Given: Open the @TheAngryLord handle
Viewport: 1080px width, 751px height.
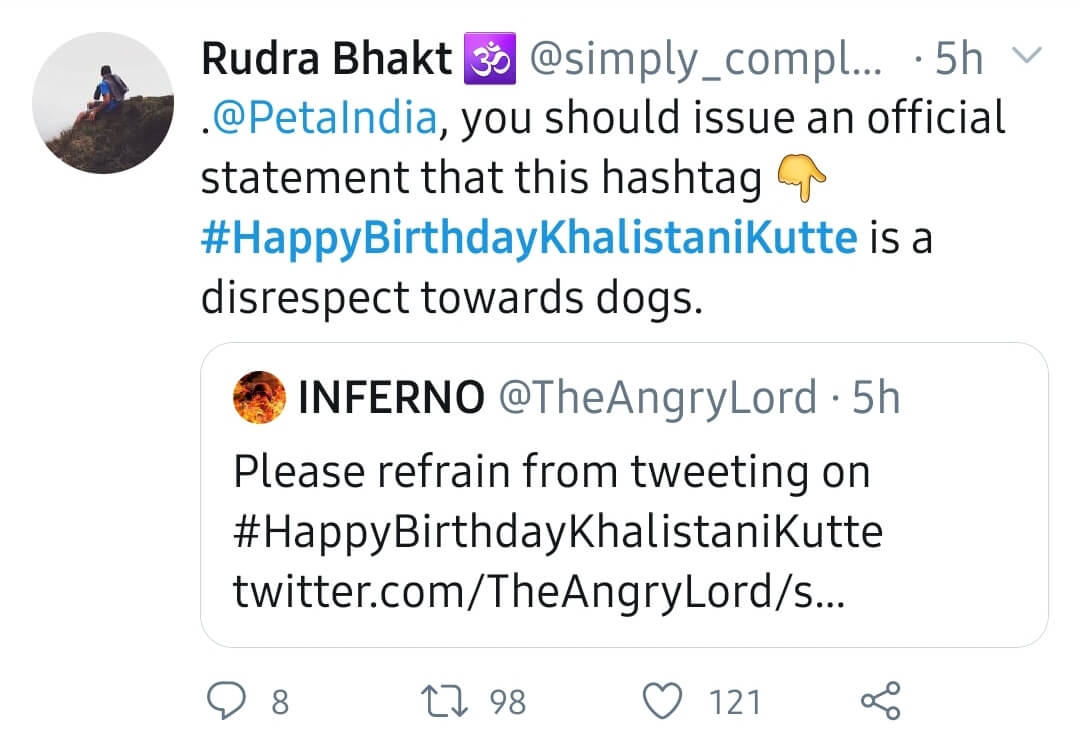Looking at the screenshot, I should tap(656, 398).
